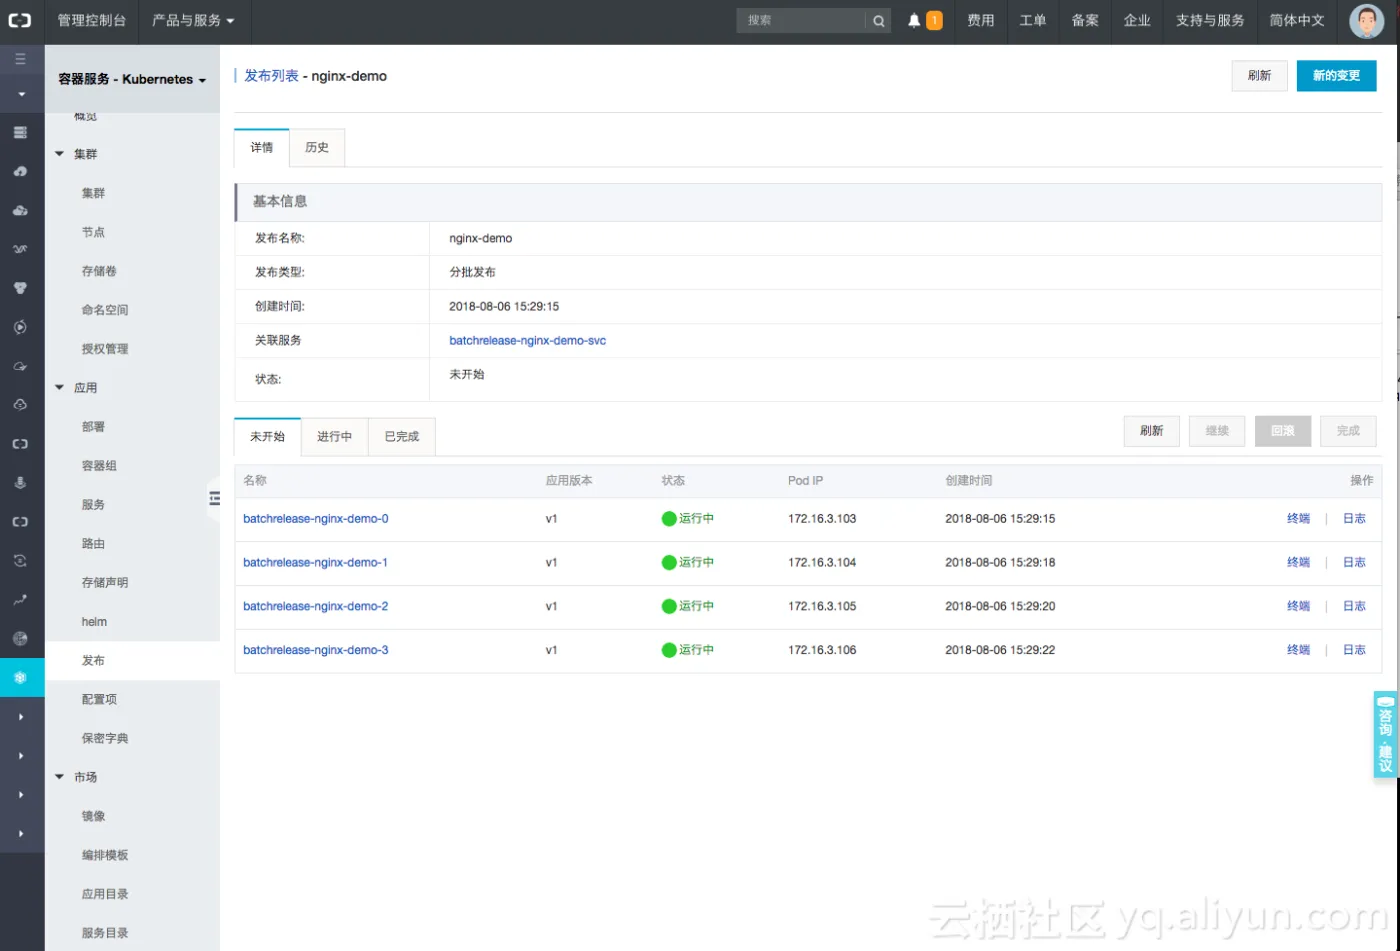Screen dimensions: 1400x951
Task: Open the user avatar menu
Action: (1366, 21)
